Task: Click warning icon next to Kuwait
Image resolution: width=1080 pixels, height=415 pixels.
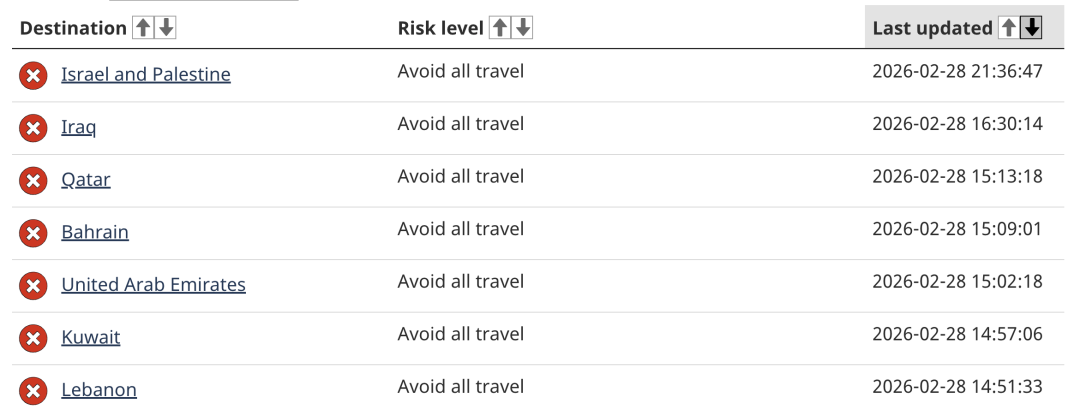Action: (33, 338)
